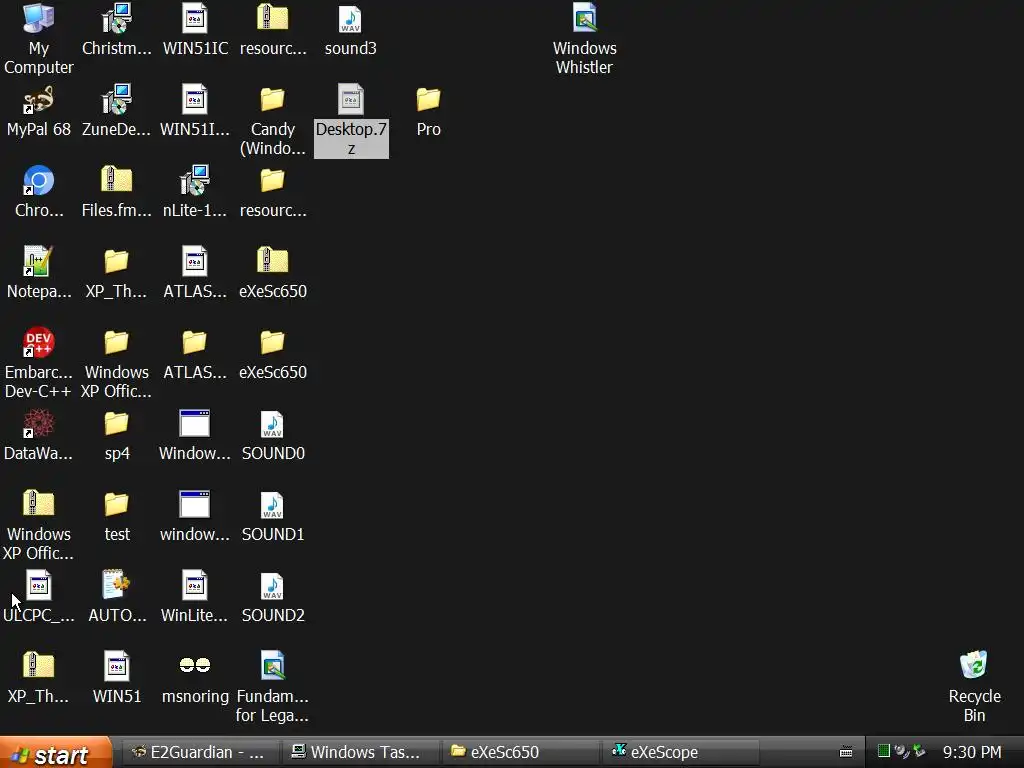Select the WIN51IC file icon
The width and height of the screenshot is (1024, 768).
pyautogui.click(x=195, y=19)
